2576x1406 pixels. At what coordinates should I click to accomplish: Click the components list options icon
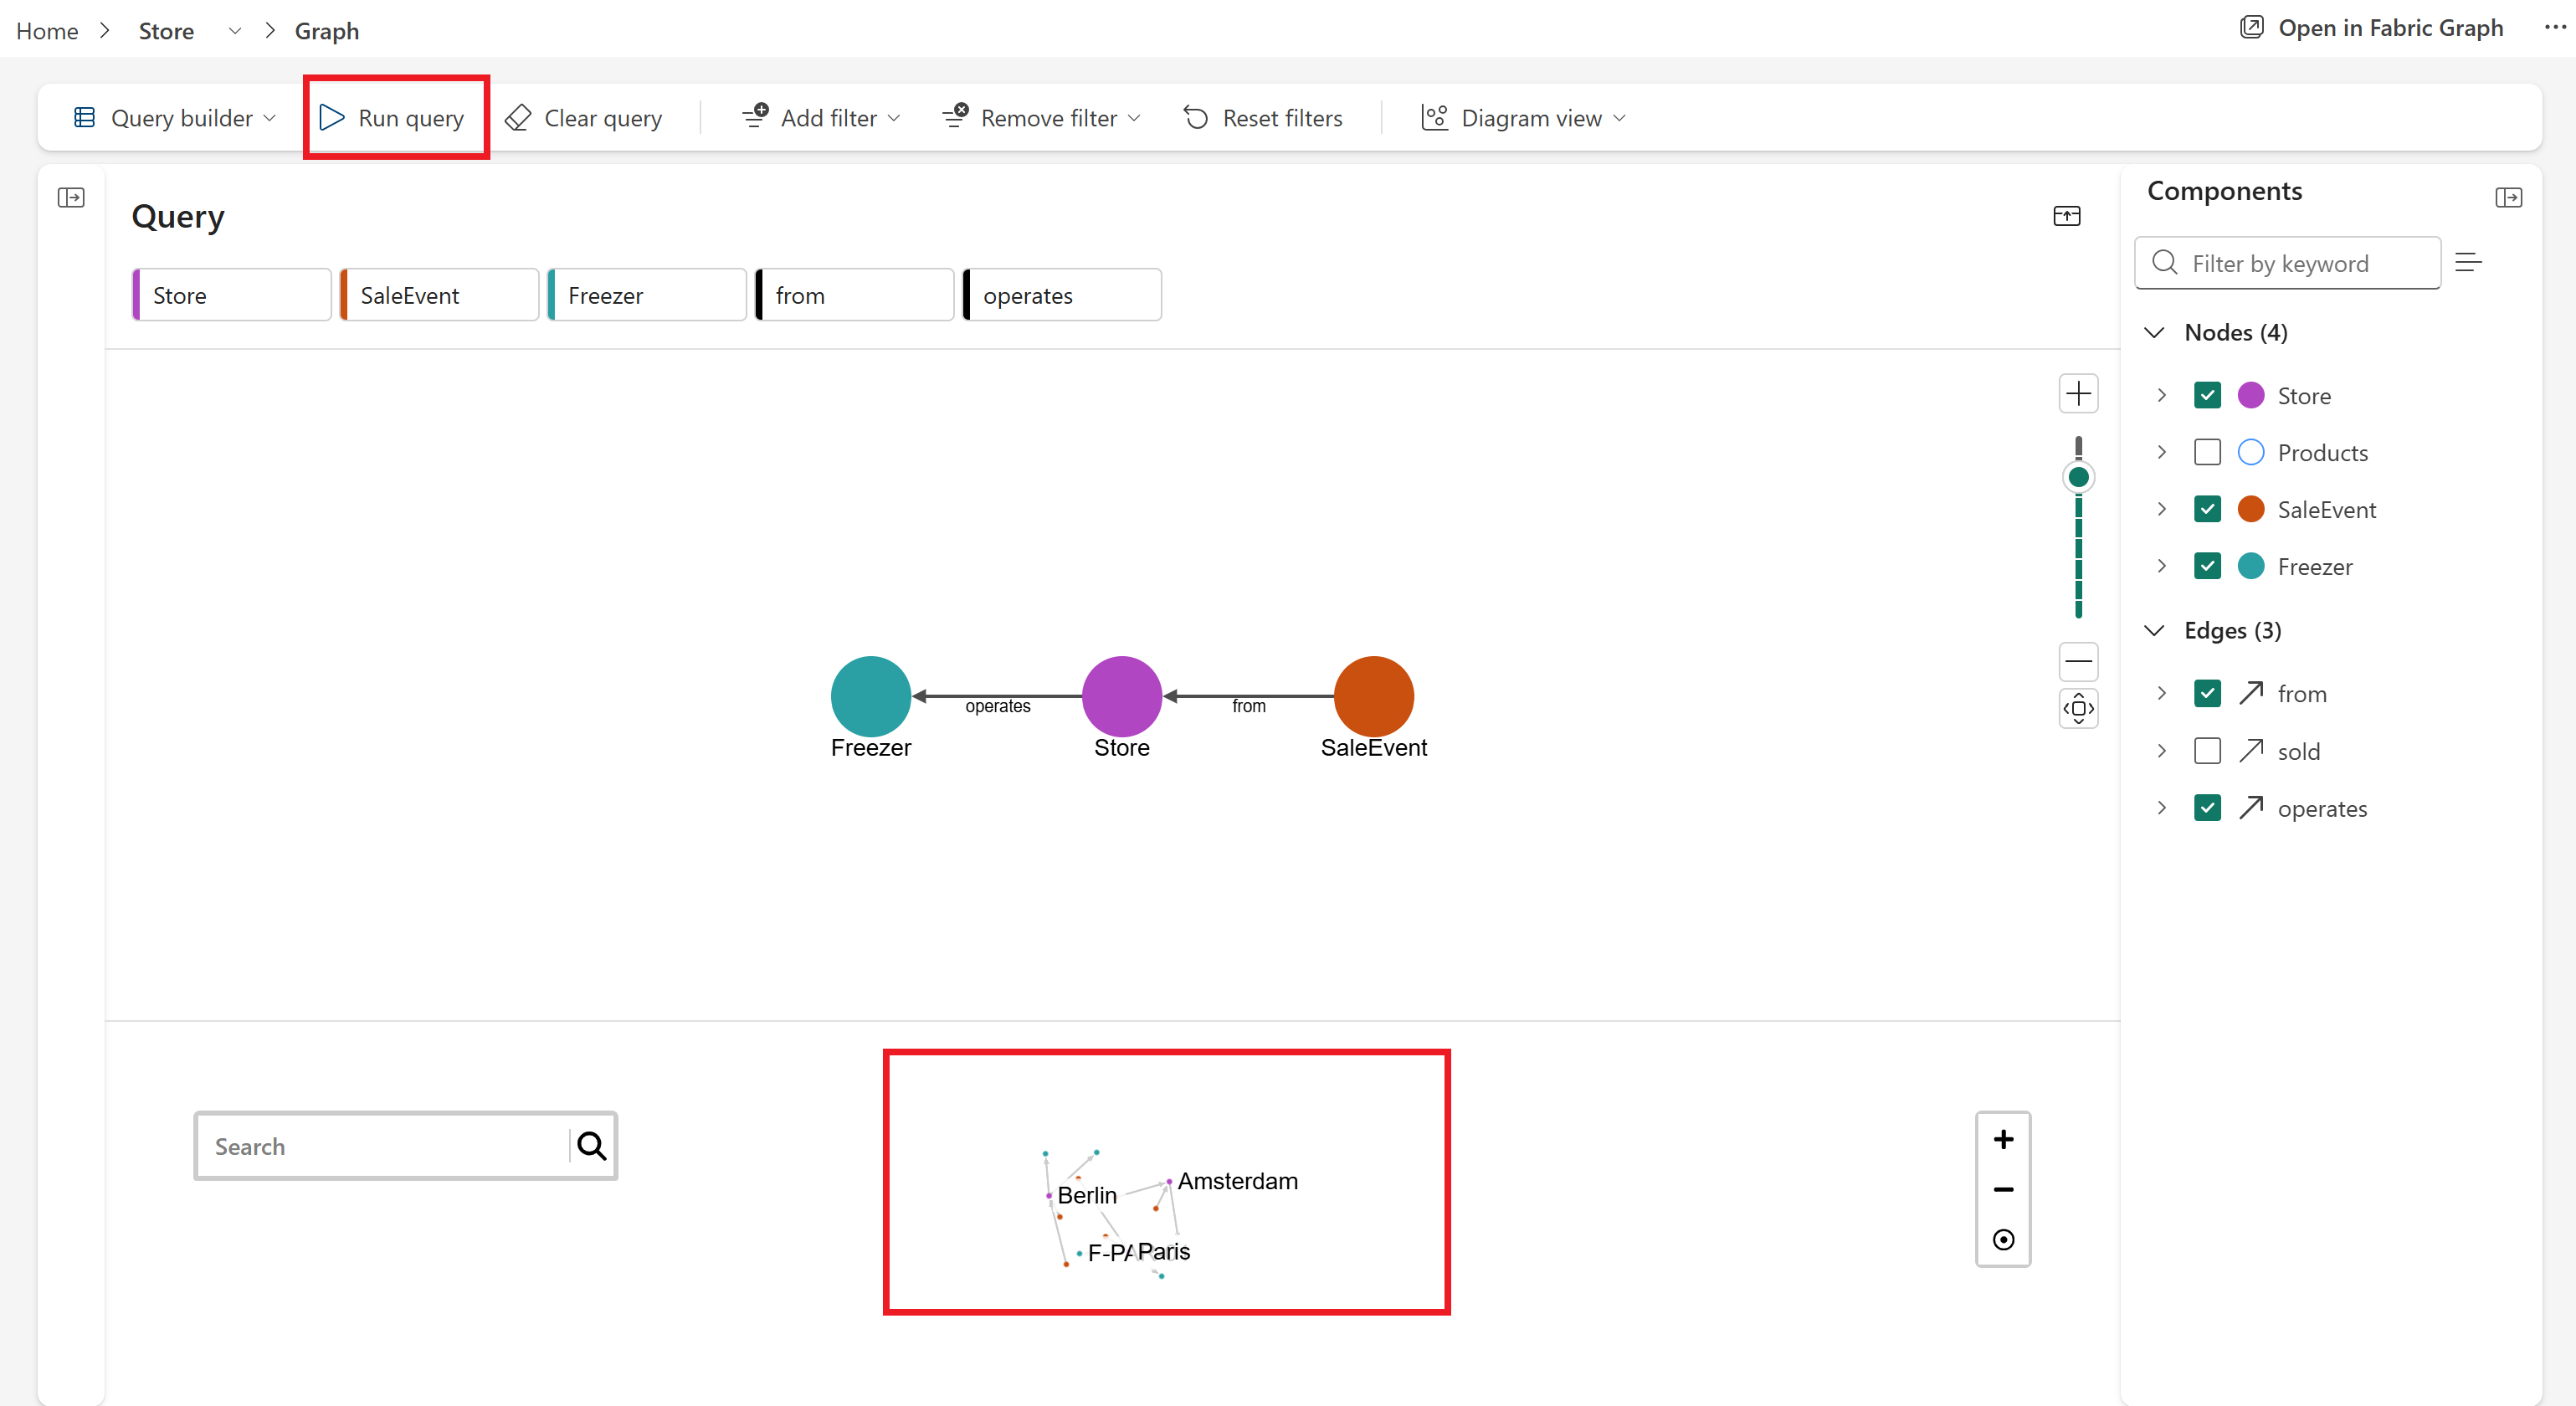point(2468,262)
